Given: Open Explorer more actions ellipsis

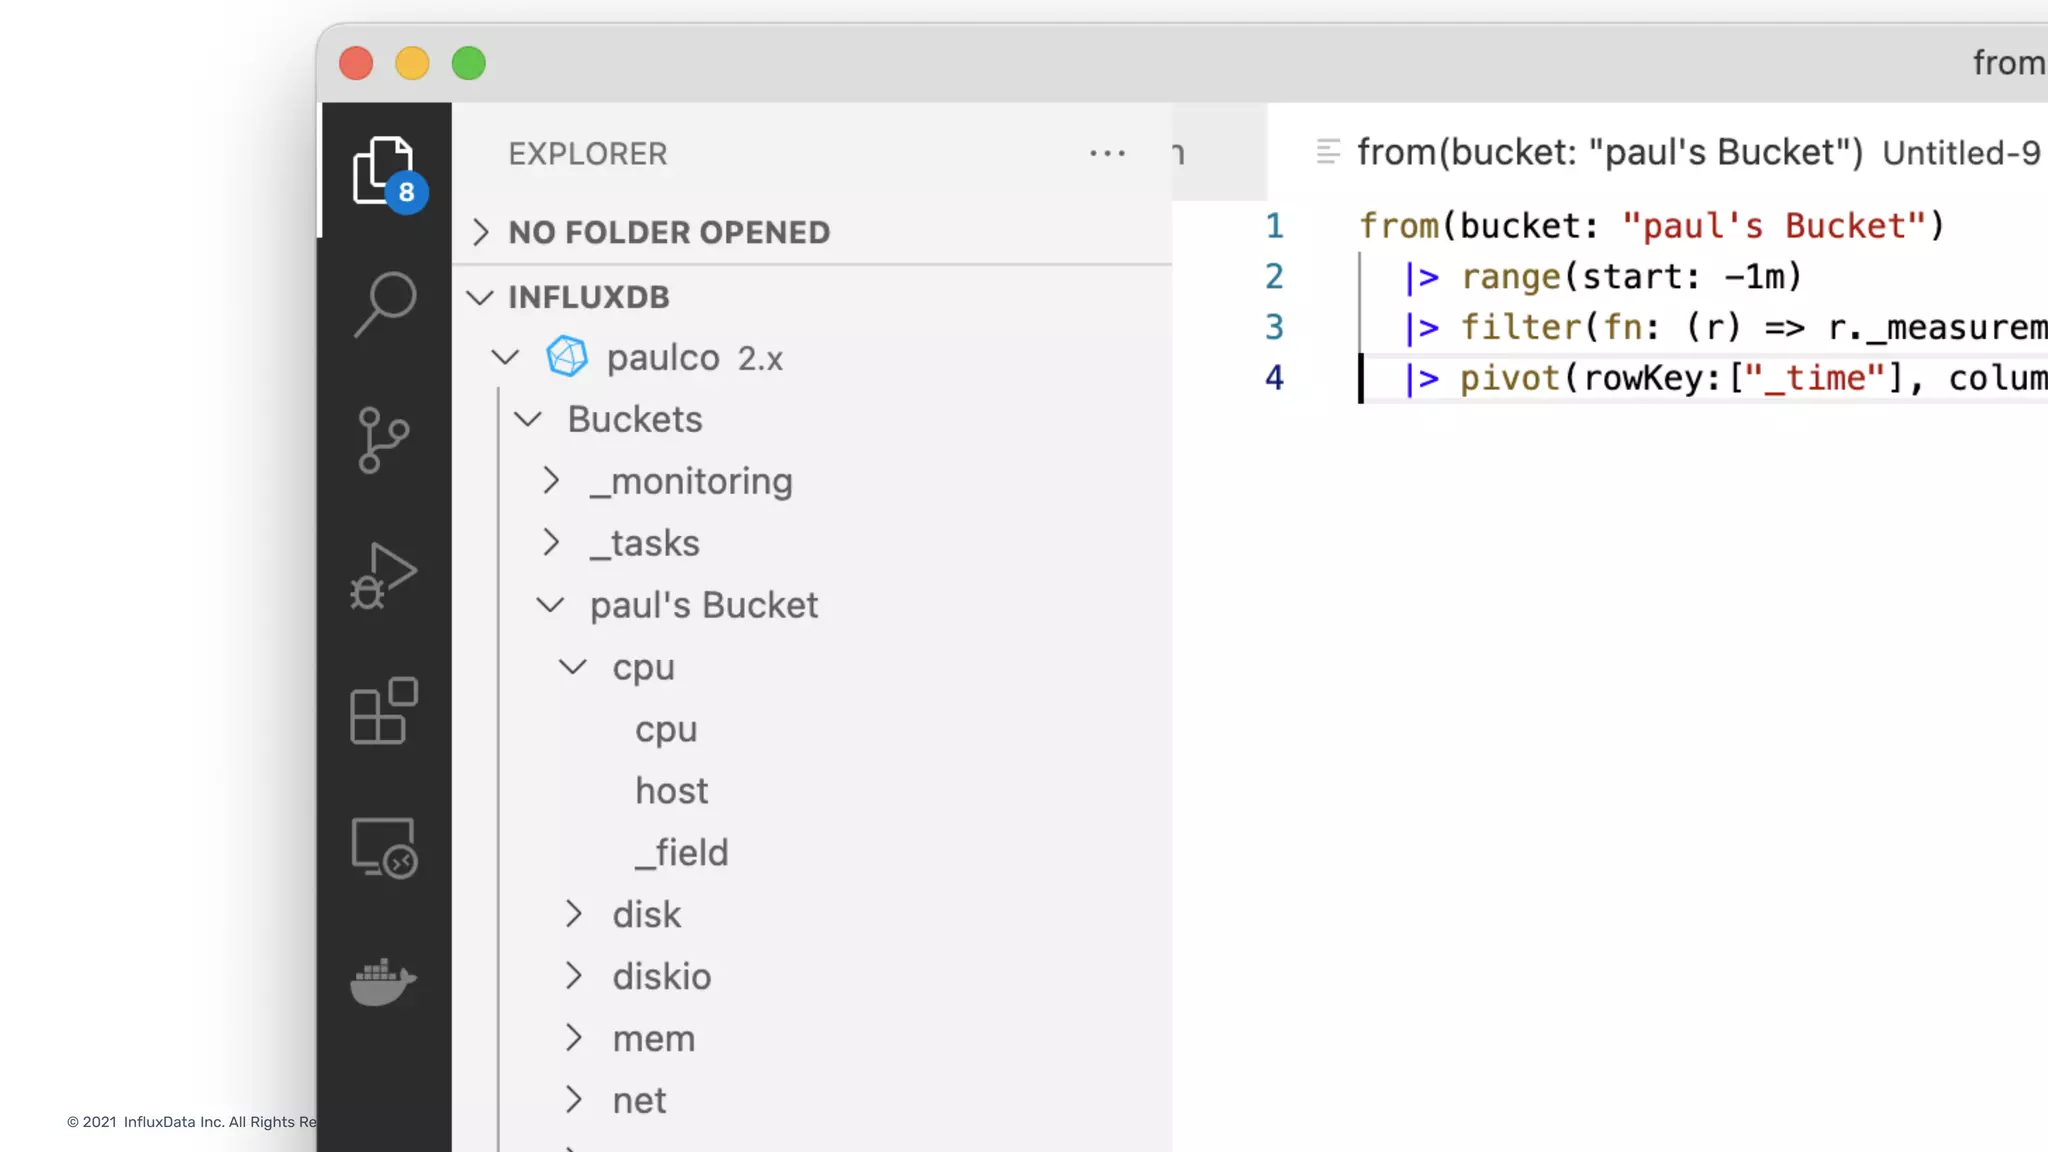Looking at the screenshot, I should (1107, 154).
